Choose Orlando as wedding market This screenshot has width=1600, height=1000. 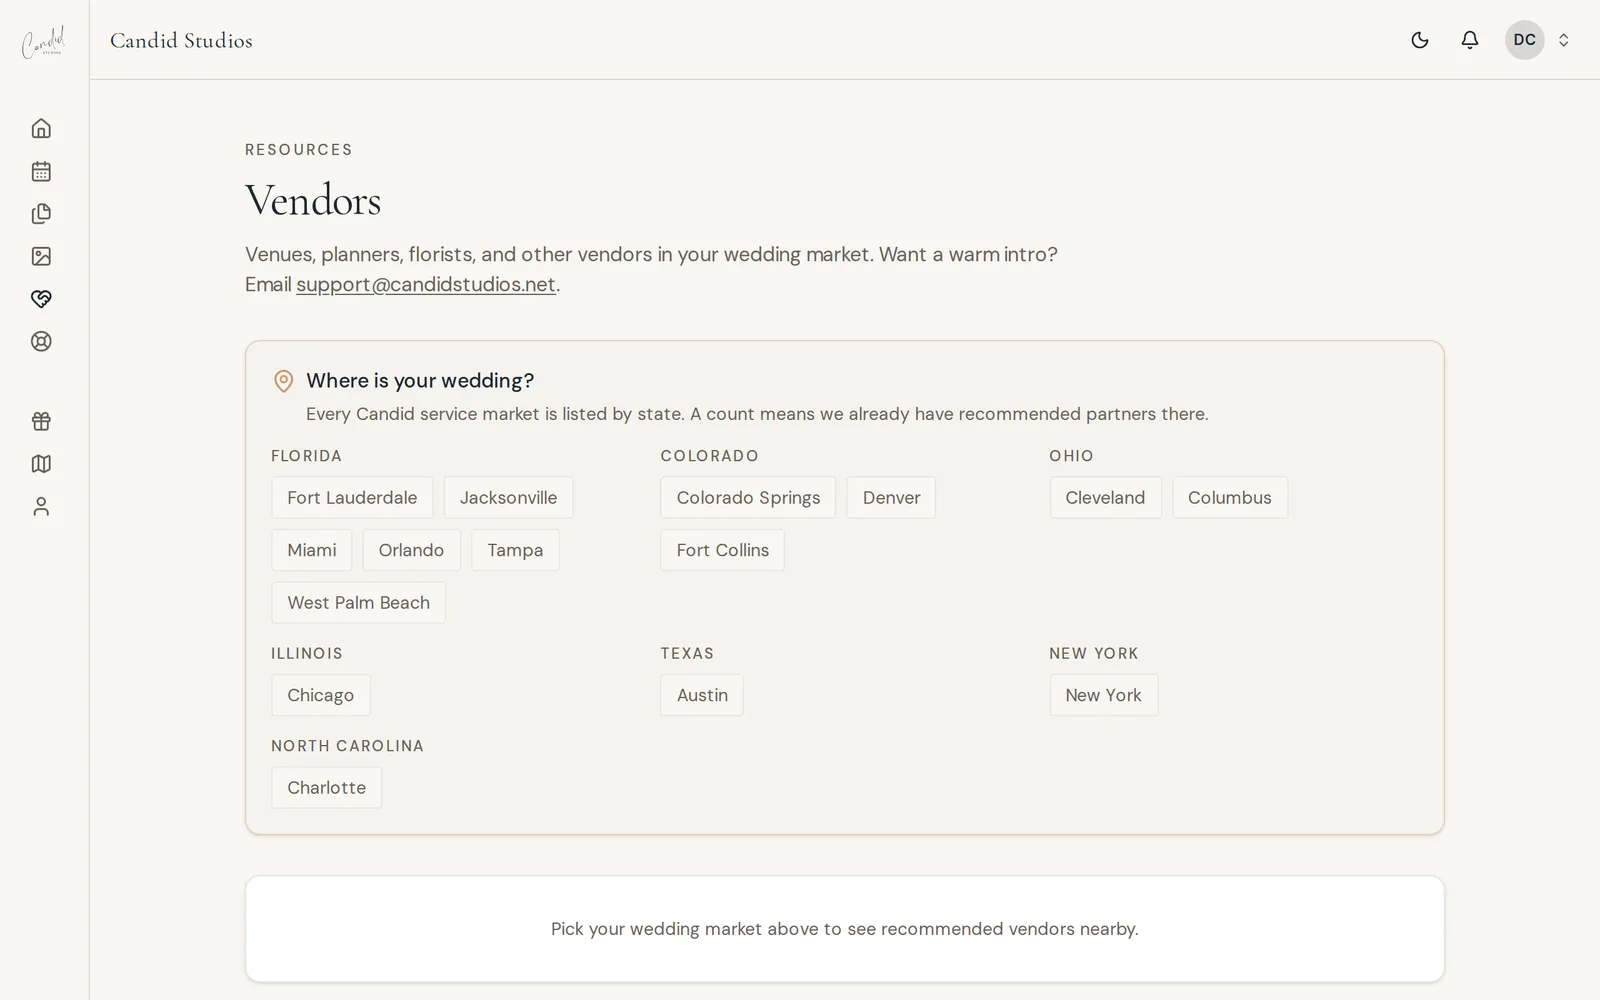(411, 550)
